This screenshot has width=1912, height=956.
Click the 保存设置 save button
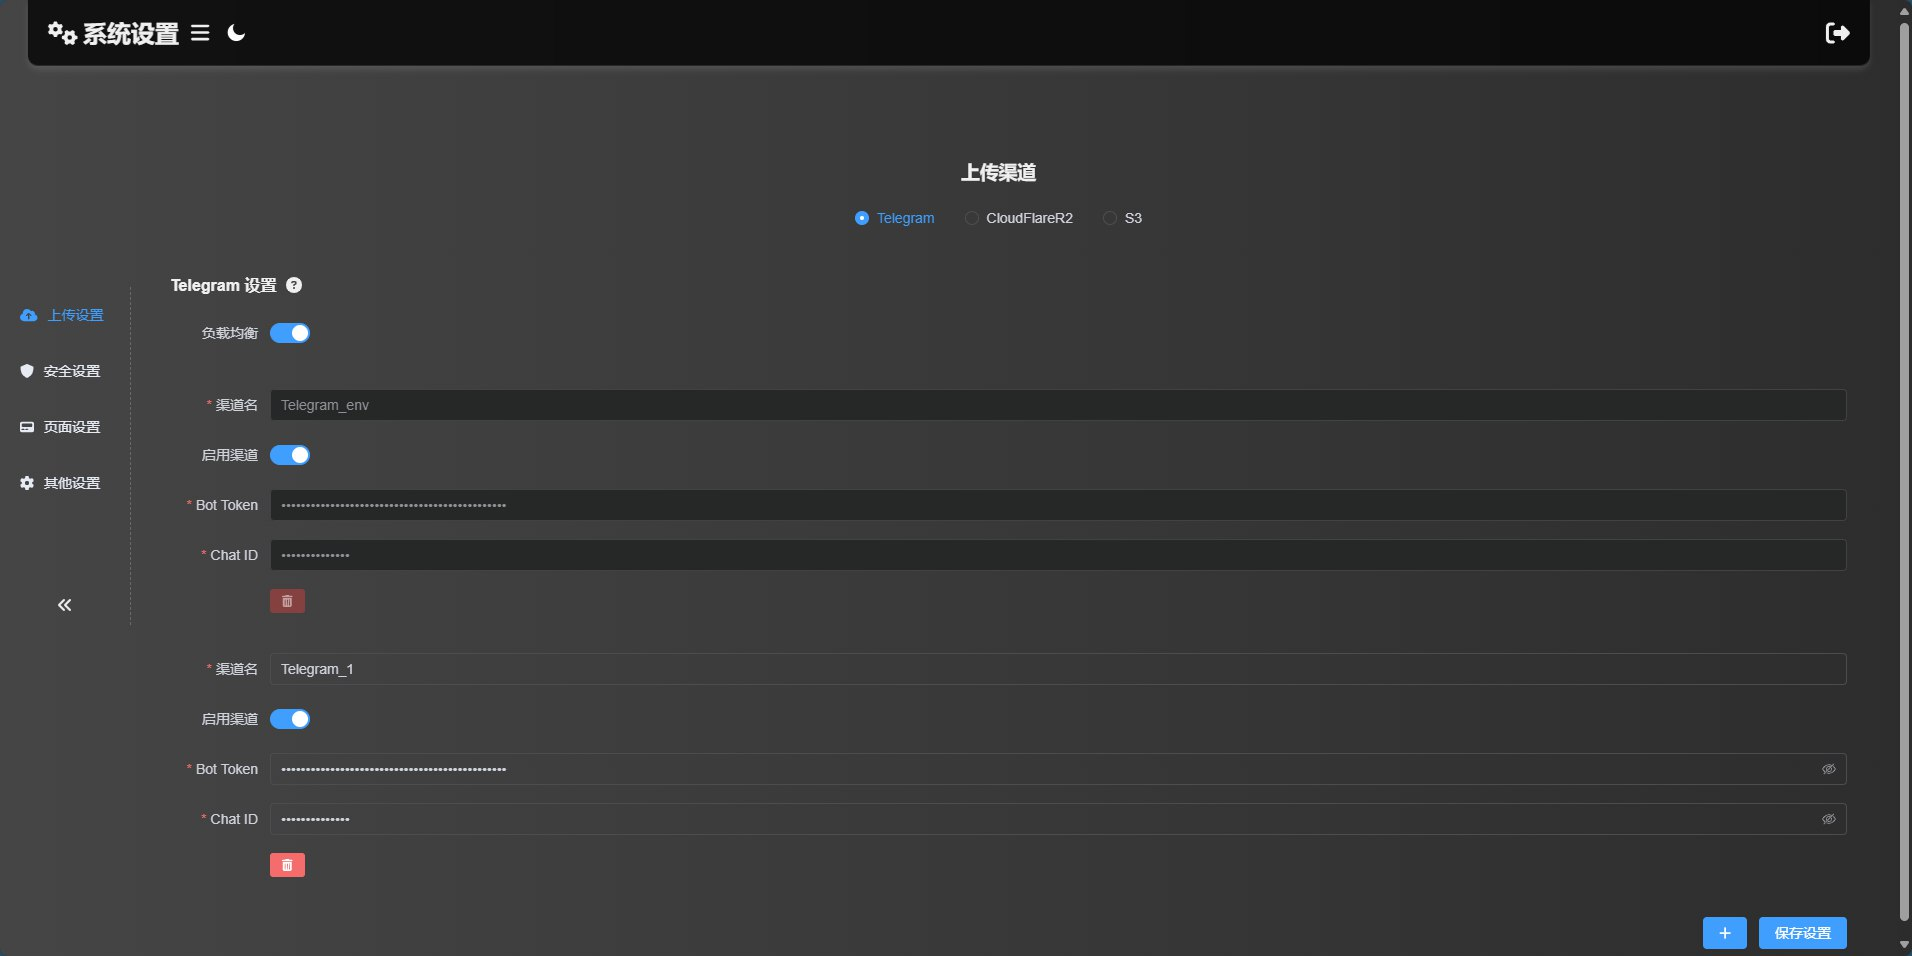tap(1803, 933)
